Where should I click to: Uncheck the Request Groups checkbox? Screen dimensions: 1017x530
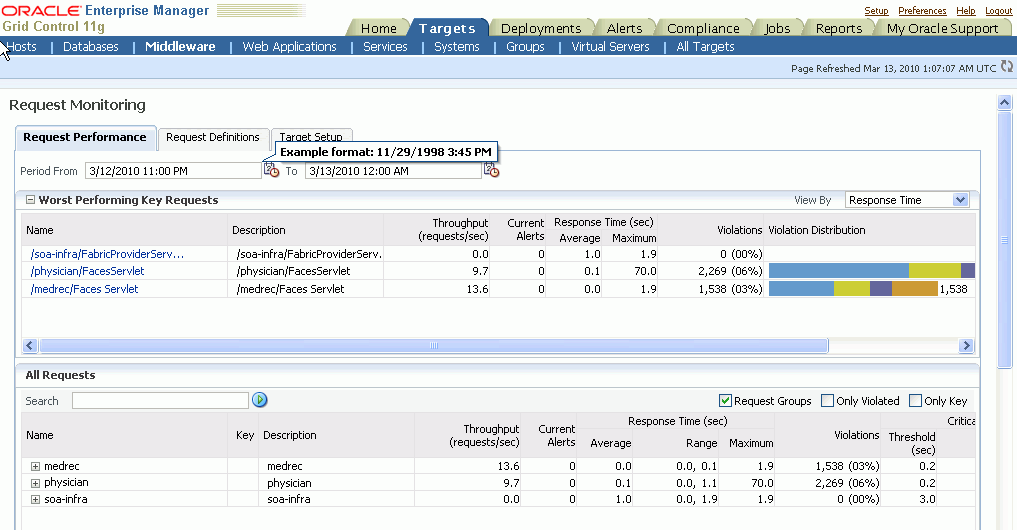coord(726,401)
